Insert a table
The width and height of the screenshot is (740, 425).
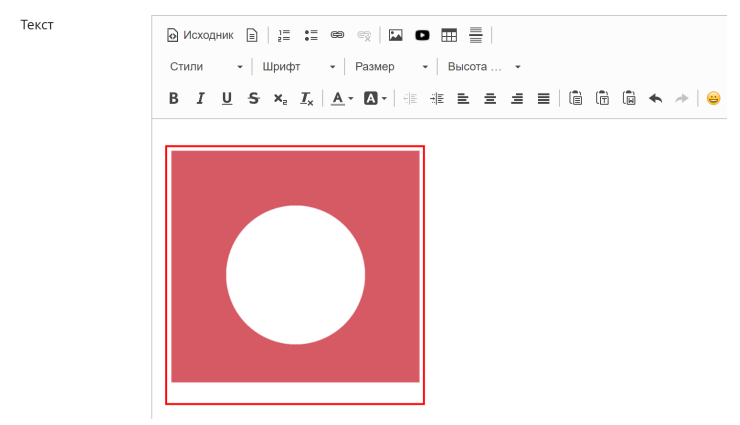pyautogui.click(x=449, y=35)
